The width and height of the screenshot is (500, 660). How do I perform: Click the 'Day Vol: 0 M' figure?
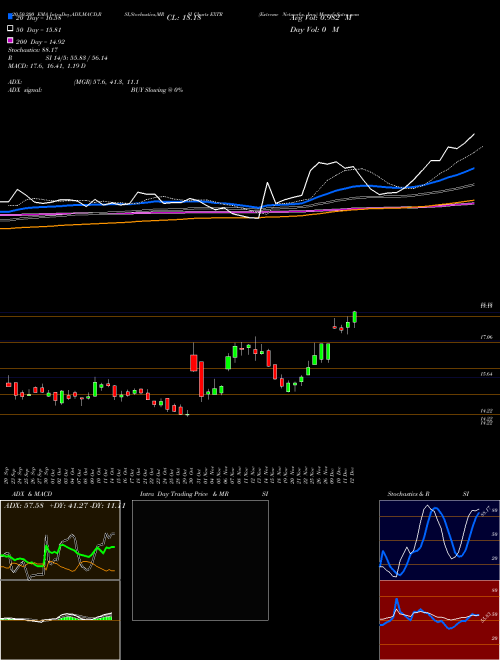click(314, 30)
